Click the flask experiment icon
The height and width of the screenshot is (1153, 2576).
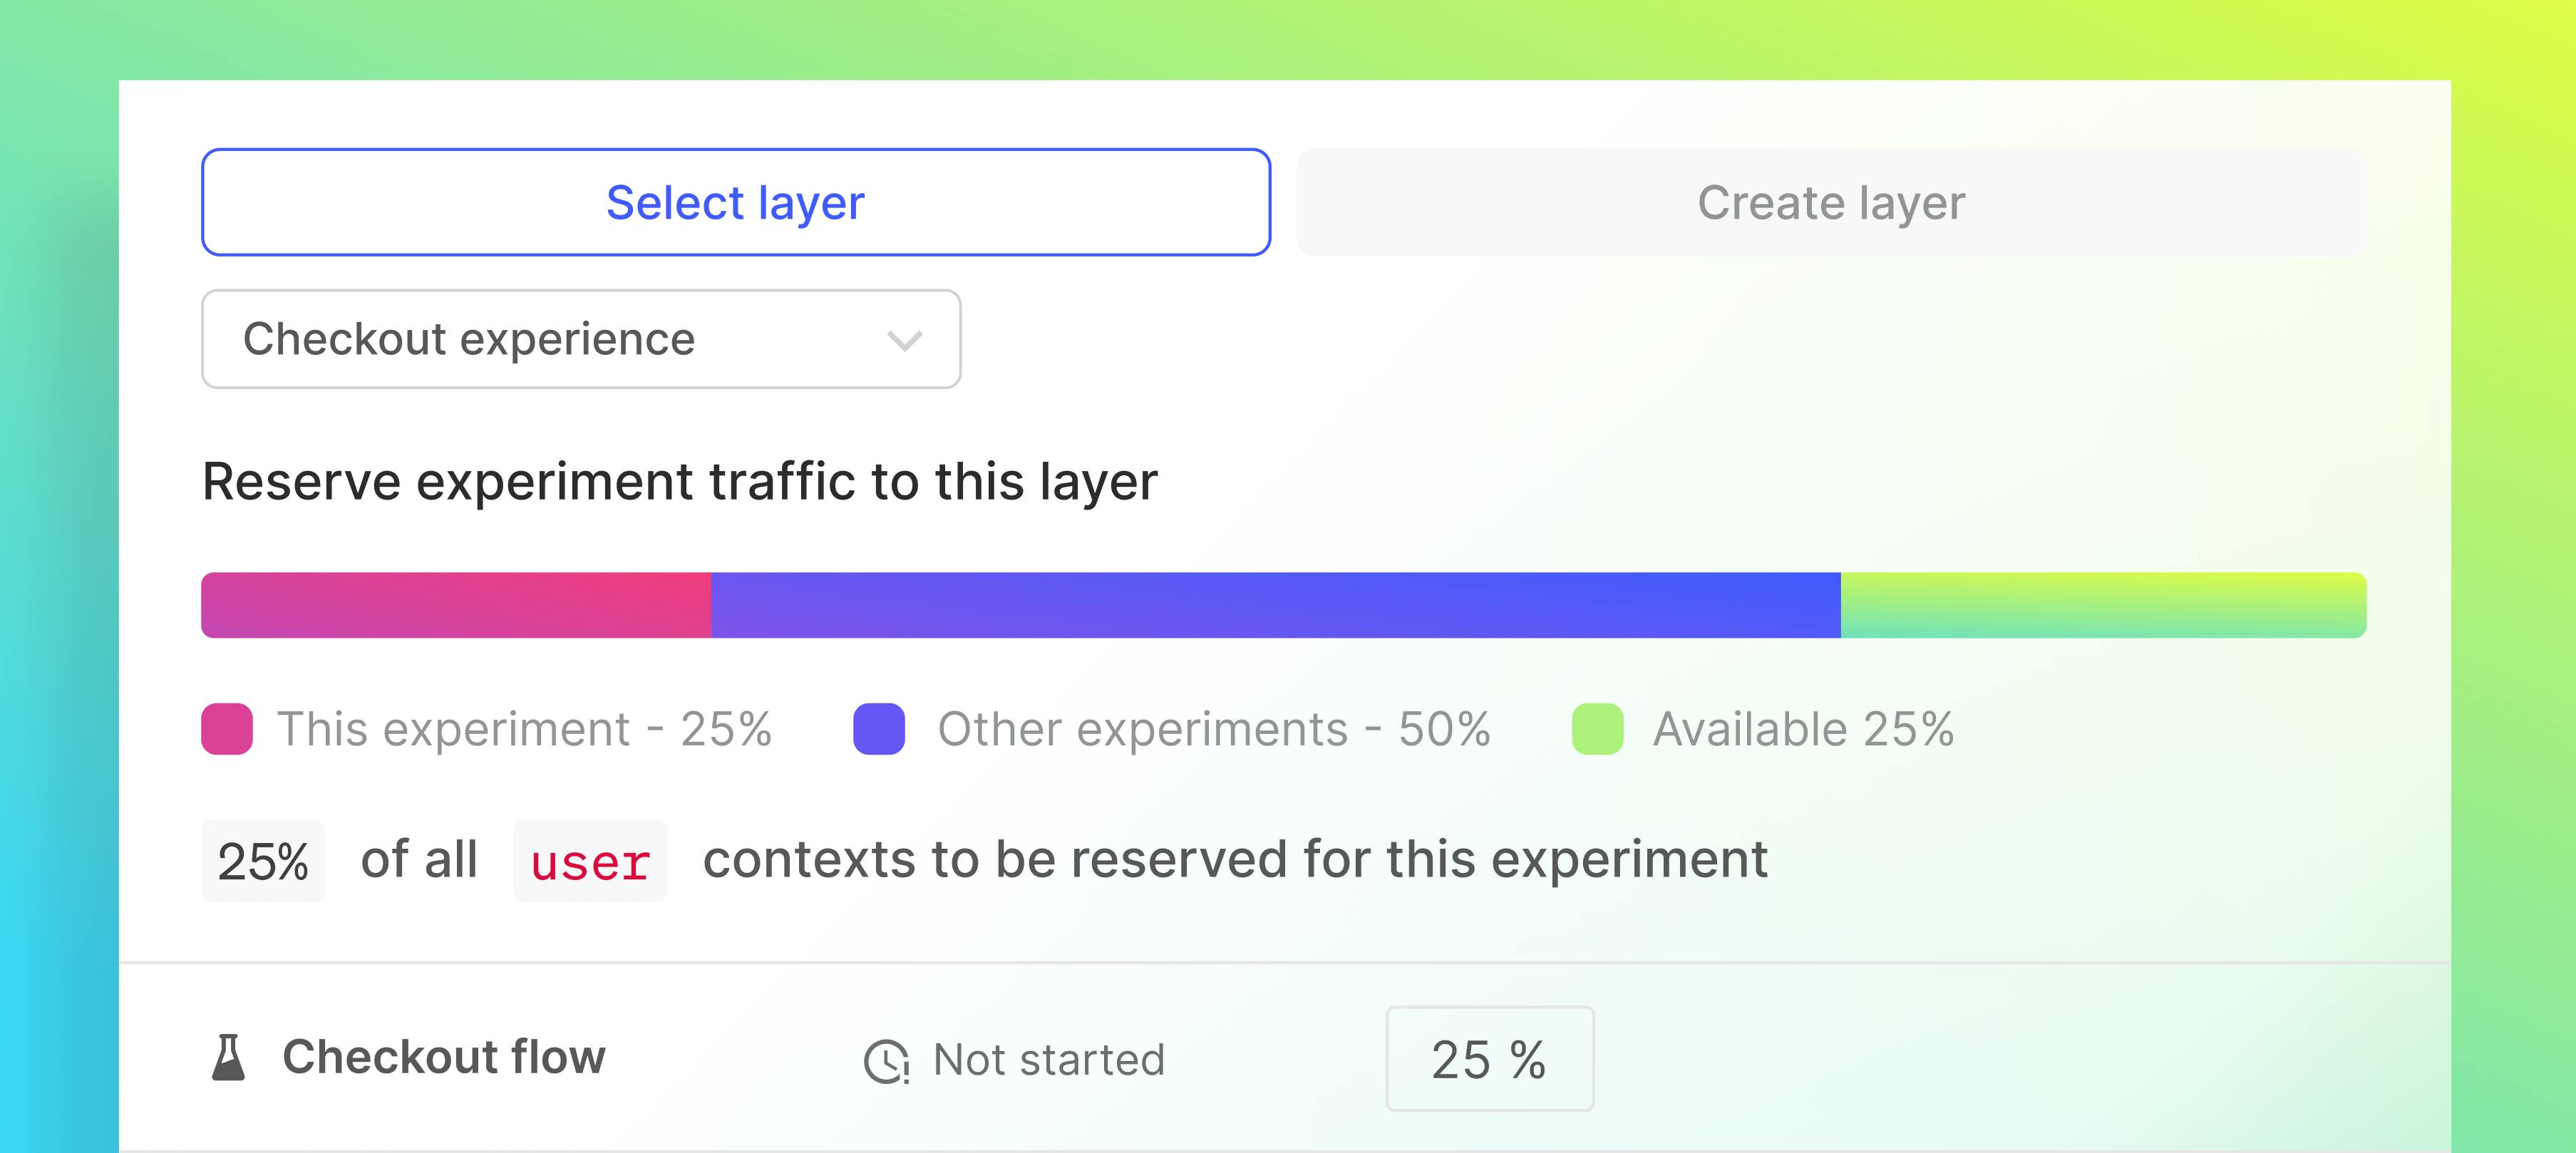pyautogui.click(x=229, y=1057)
